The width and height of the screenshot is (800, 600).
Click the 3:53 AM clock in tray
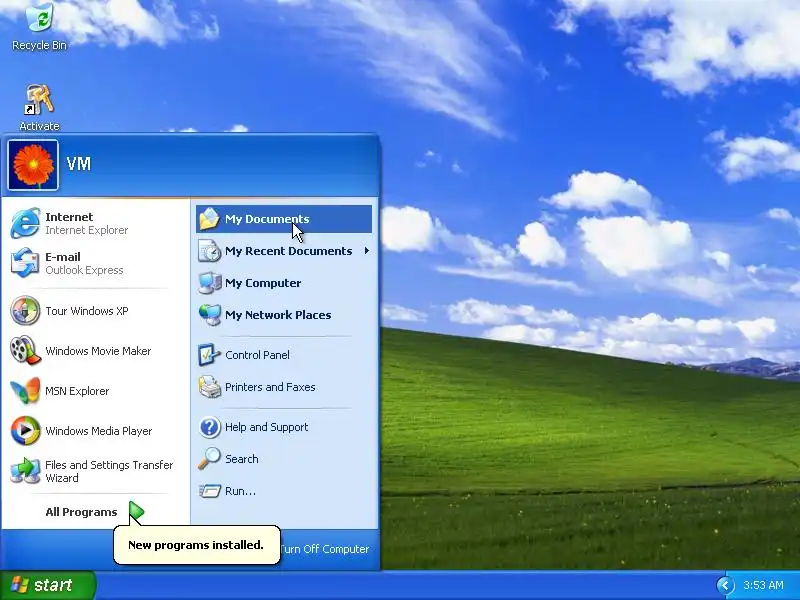click(763, 585)
